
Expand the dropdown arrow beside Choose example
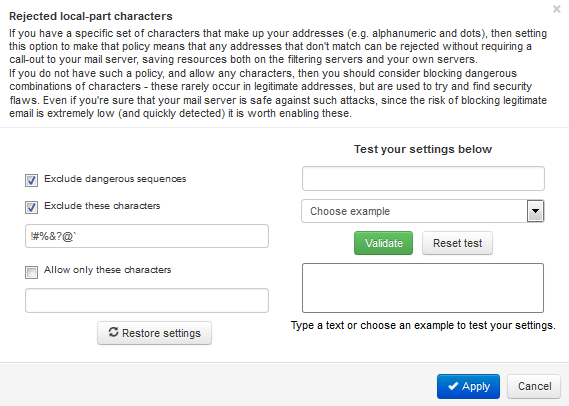[535, 211]
